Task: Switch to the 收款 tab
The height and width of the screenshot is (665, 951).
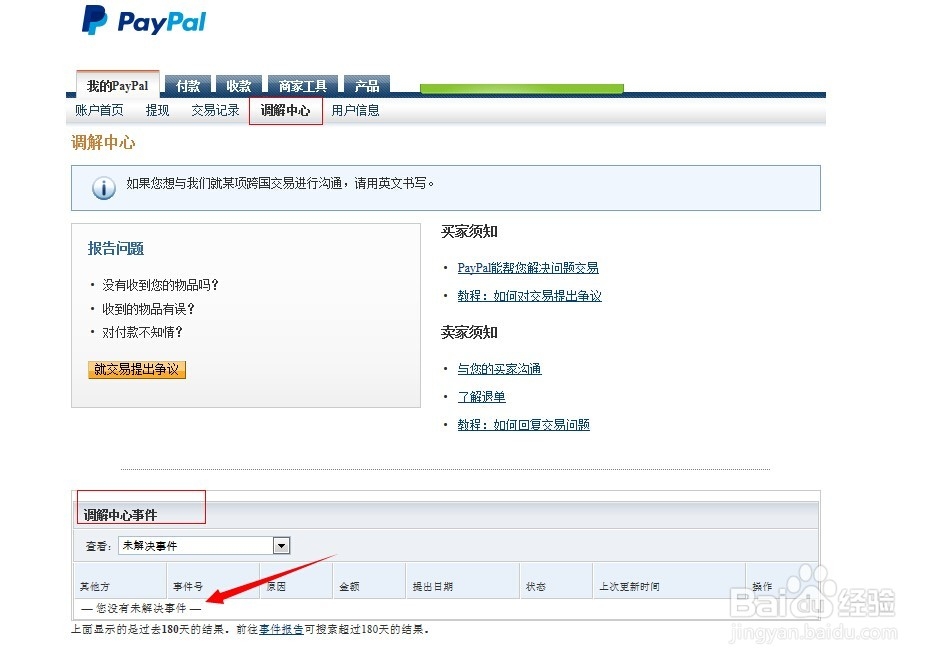Action: tap(238, 86)
